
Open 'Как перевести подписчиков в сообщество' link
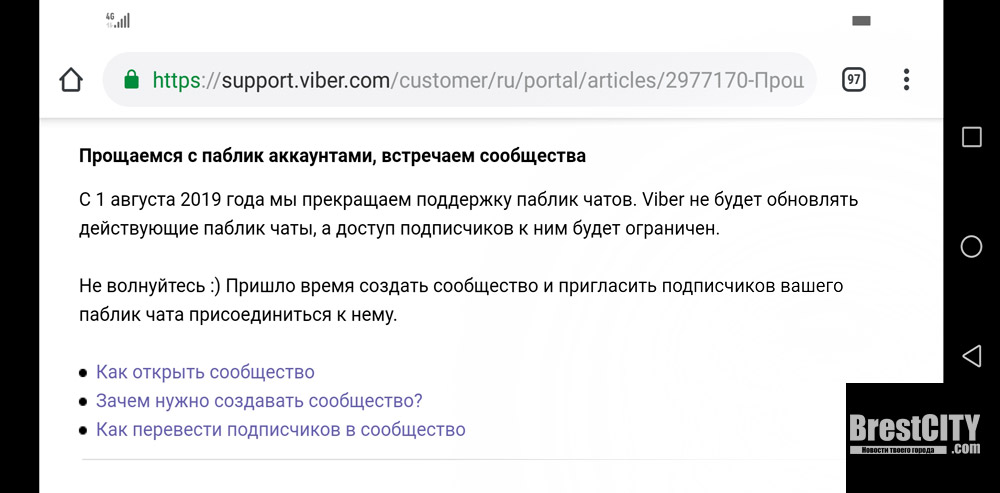280,430
